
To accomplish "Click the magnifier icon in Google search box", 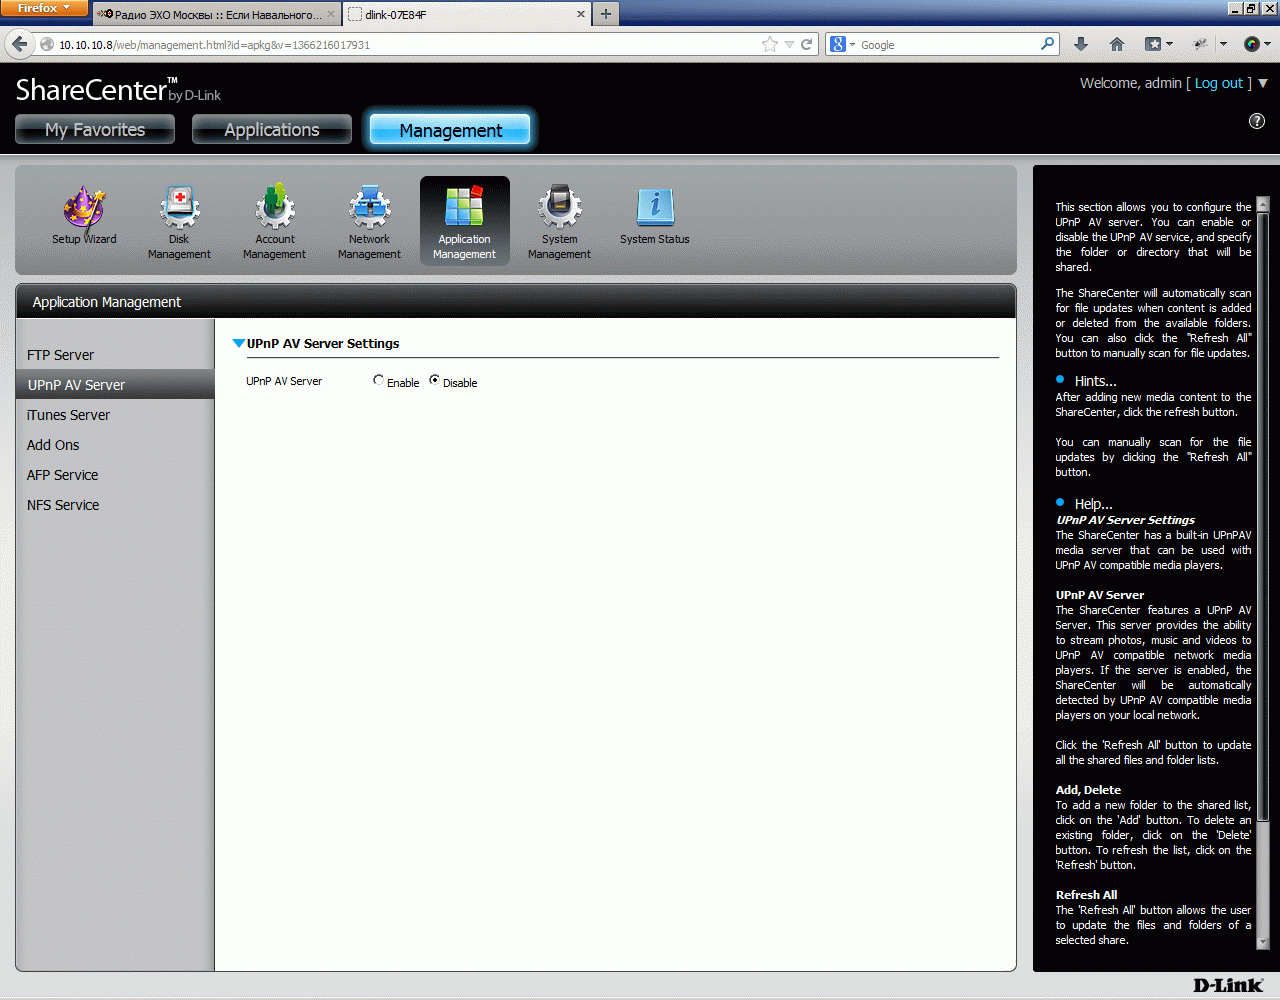I will (1047, 44).
